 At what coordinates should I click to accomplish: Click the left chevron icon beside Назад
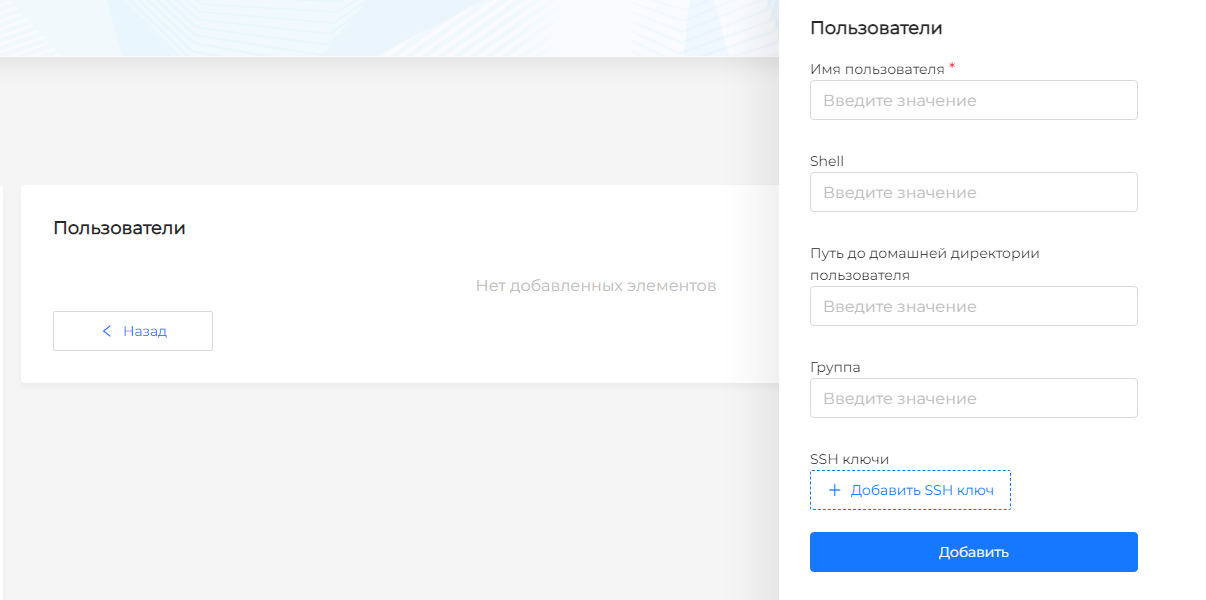point(107,331)
